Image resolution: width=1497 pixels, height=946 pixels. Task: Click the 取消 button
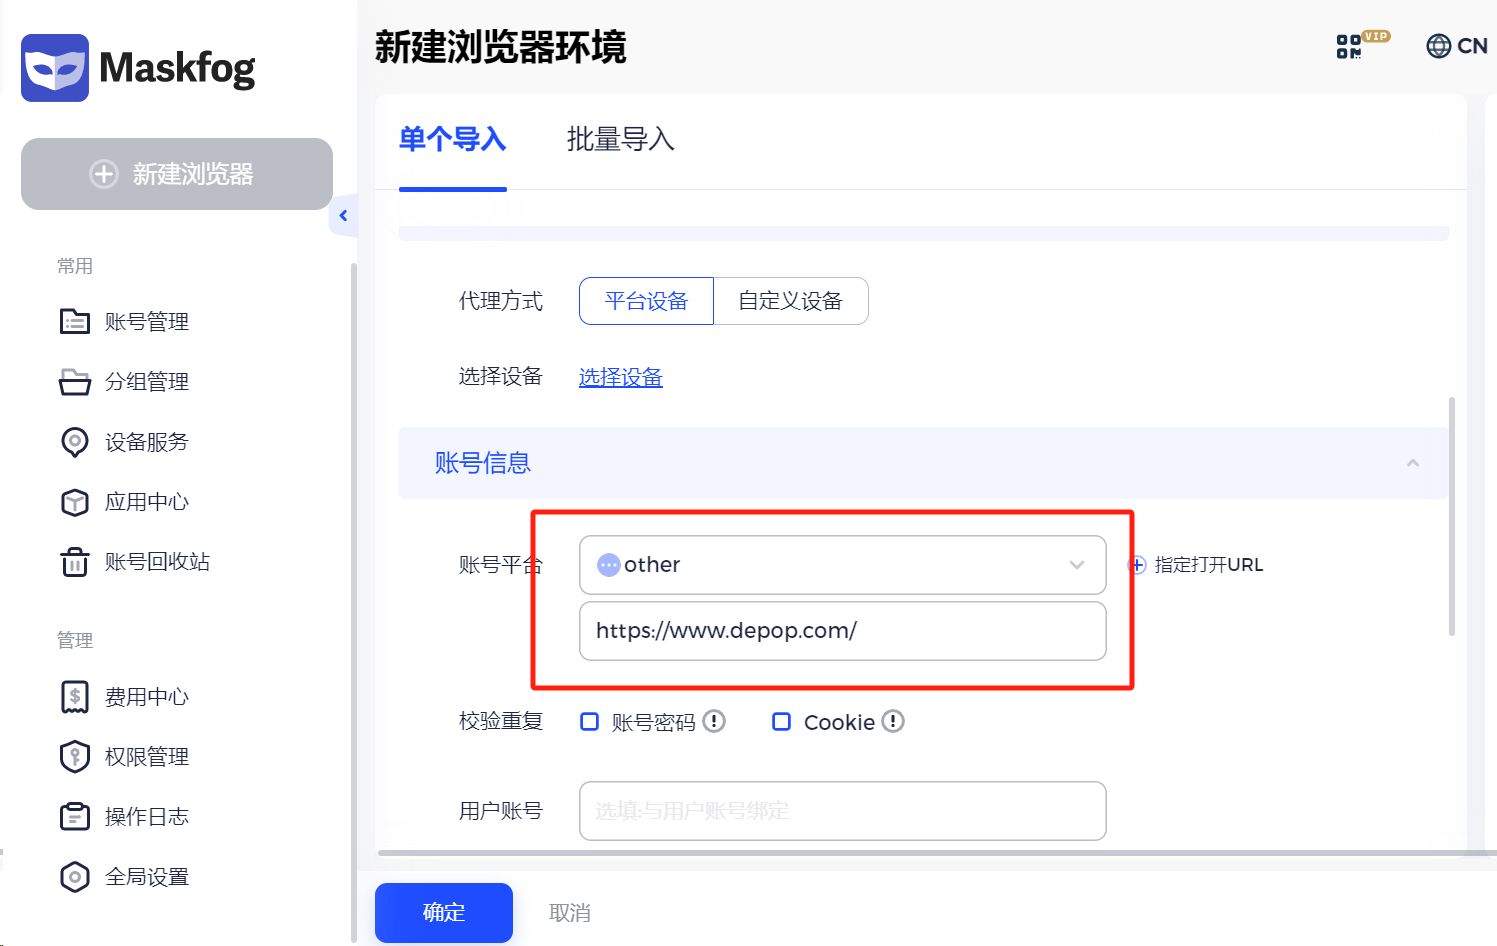click(570, 912)
